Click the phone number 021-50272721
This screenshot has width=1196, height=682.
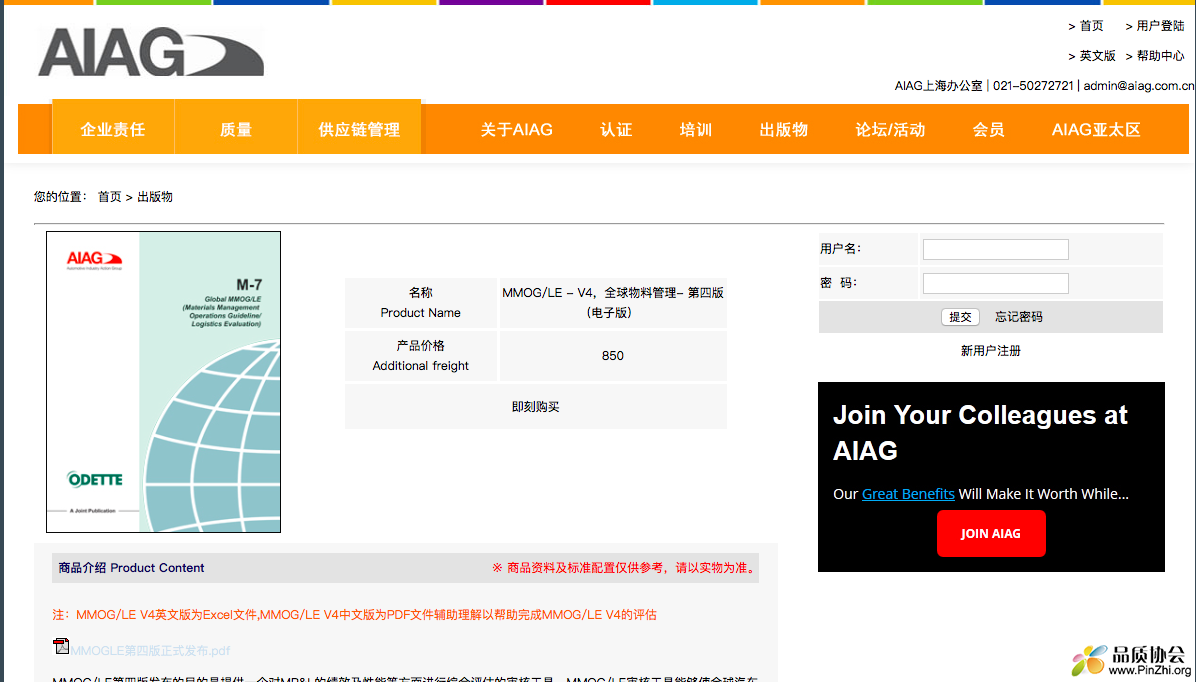pyautogui.click(x=1033, y=85)
